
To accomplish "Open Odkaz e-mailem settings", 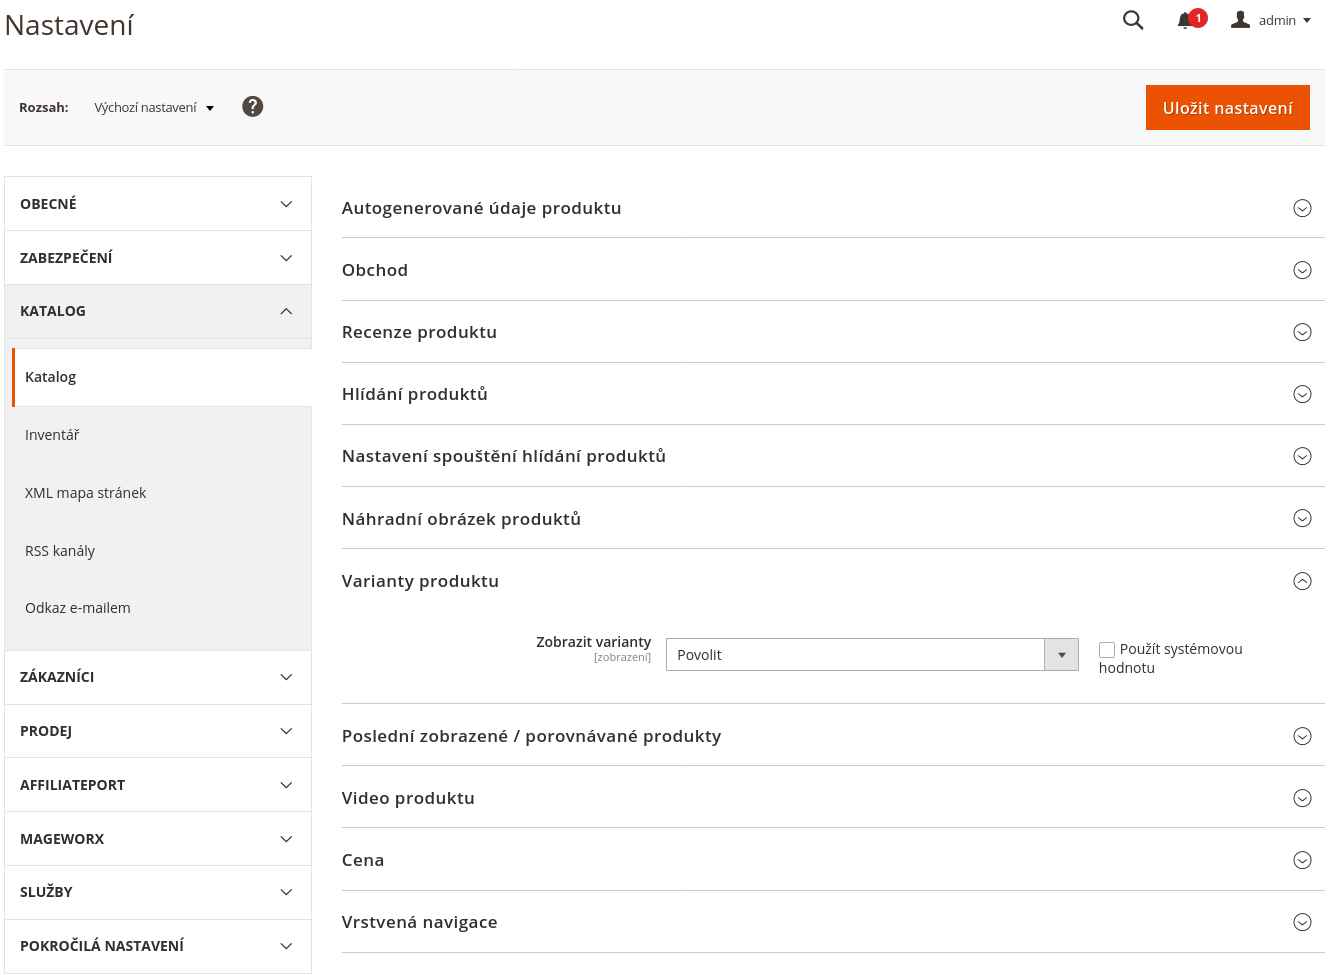I will [x=162, y=608].
